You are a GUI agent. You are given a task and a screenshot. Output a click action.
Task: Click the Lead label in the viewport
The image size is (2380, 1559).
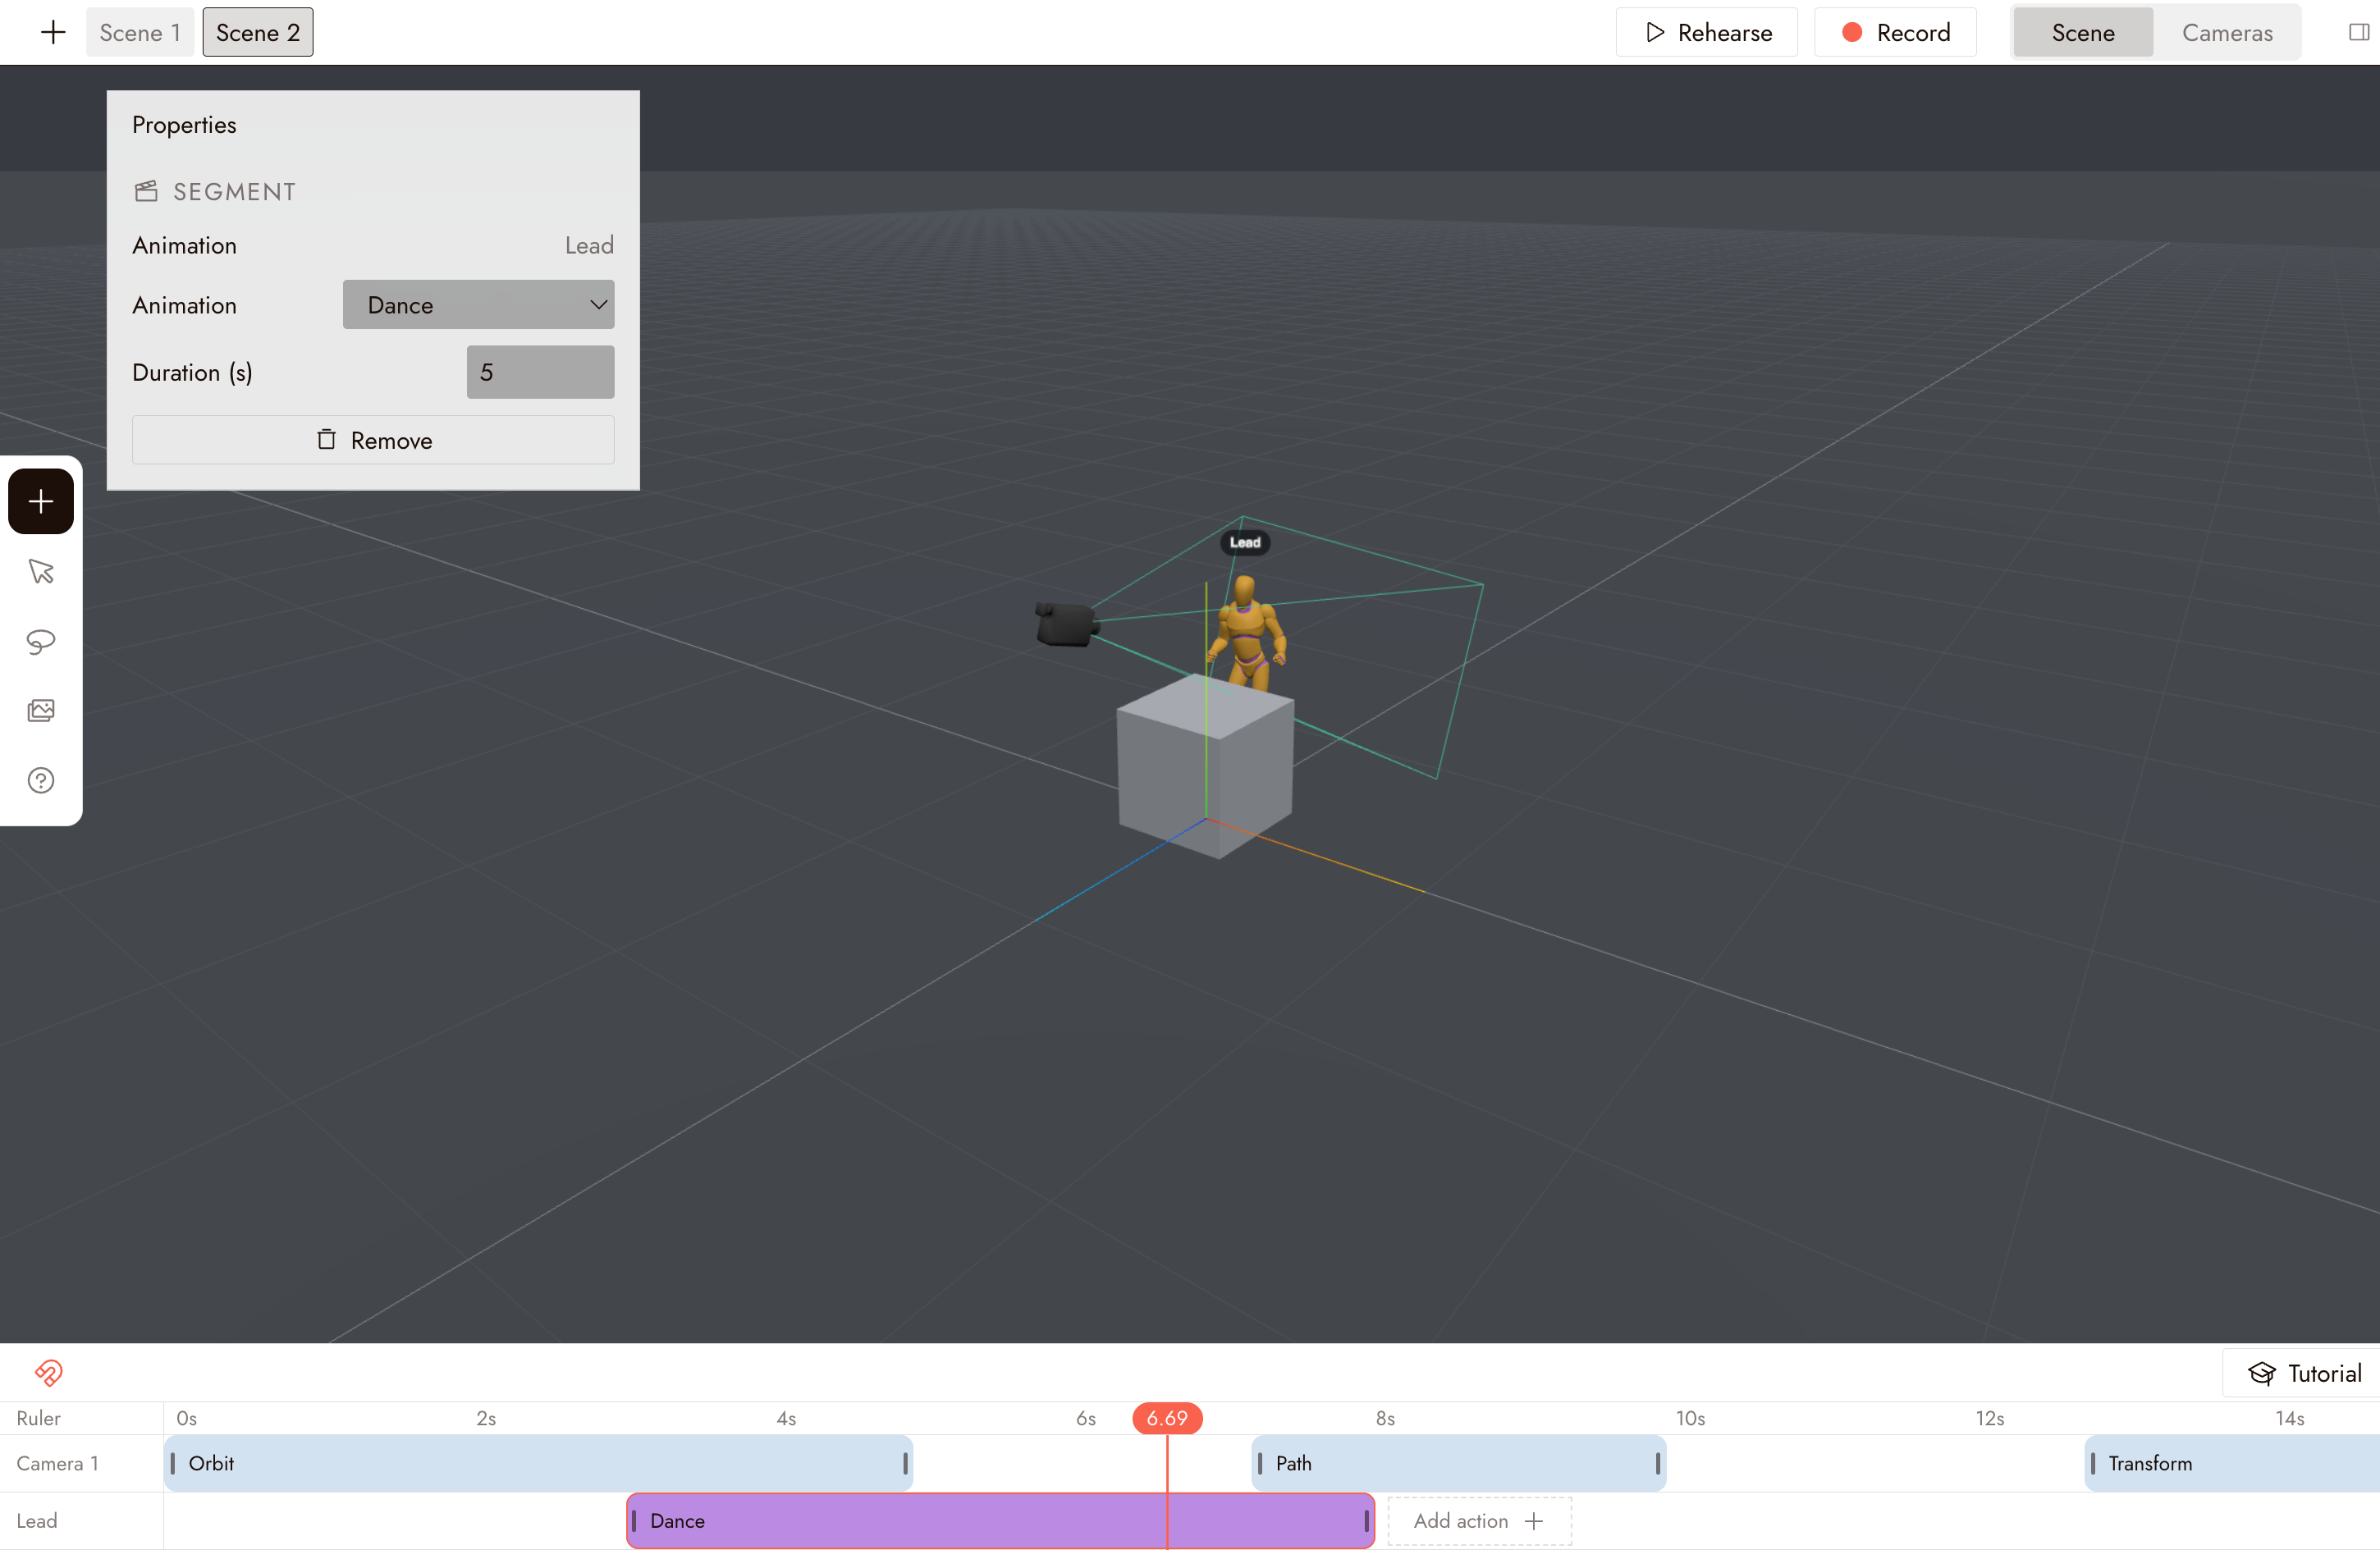click(1245, 542)
